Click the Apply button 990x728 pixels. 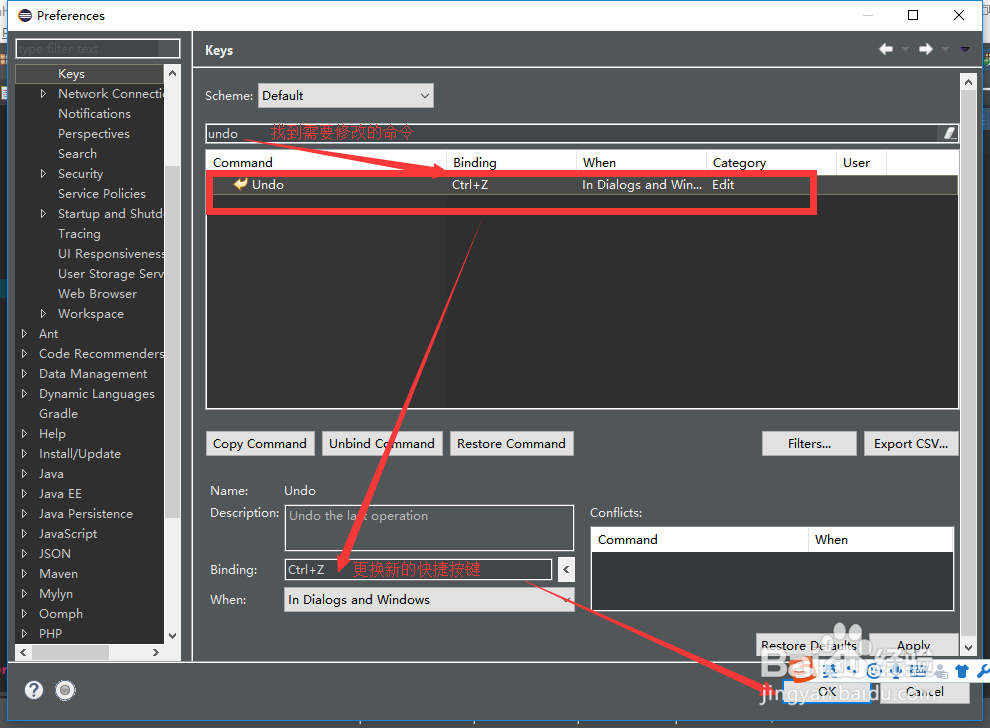click(x=914, y=645)
